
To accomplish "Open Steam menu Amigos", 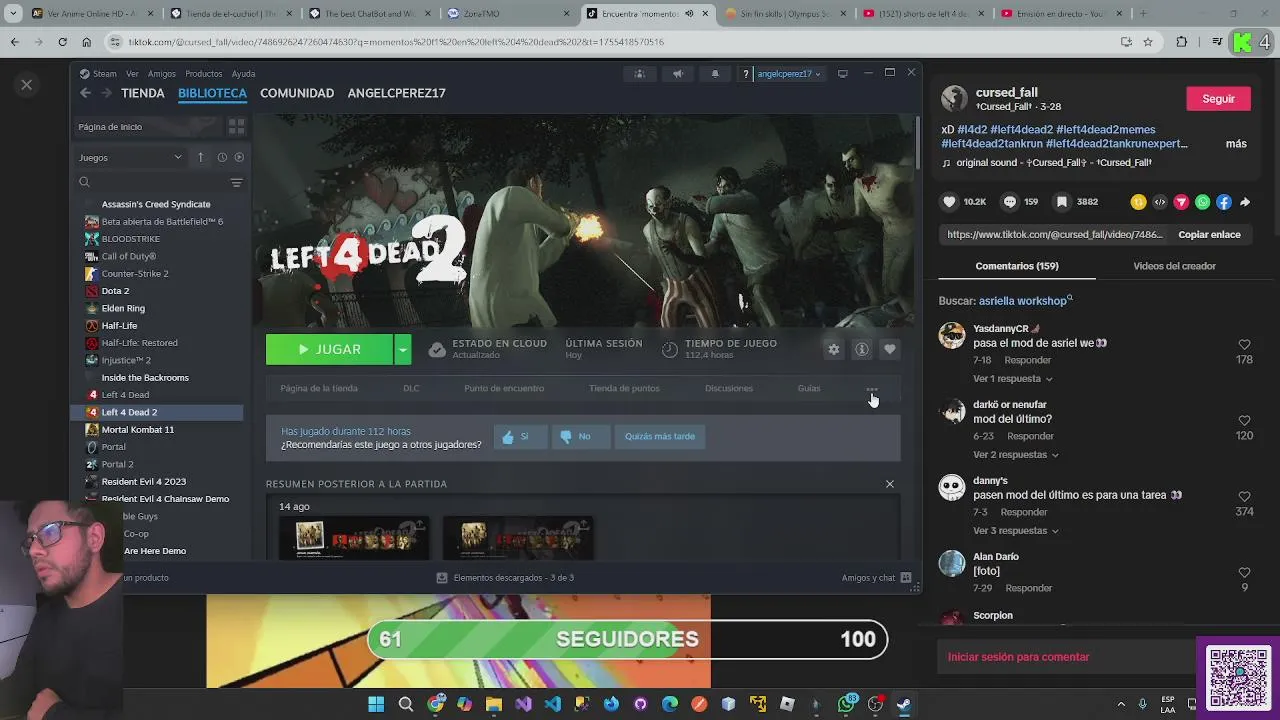I will [x=161, y=74].
